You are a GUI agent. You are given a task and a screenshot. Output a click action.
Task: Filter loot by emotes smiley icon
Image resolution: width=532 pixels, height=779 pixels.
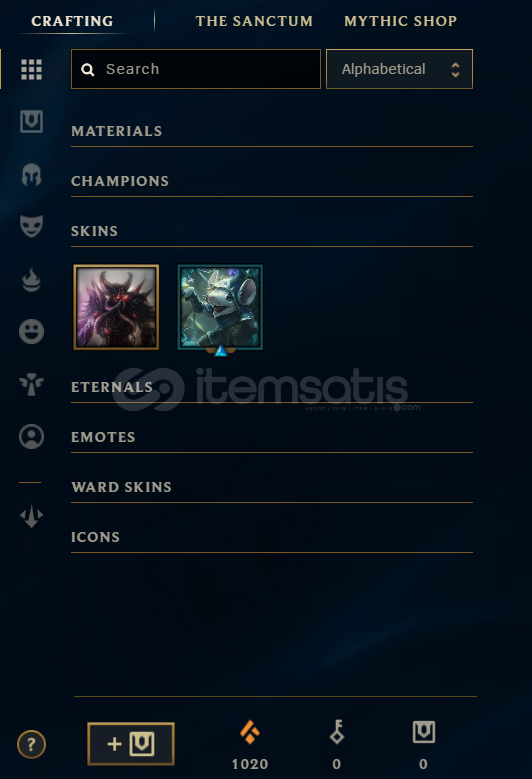coord(31,331)
